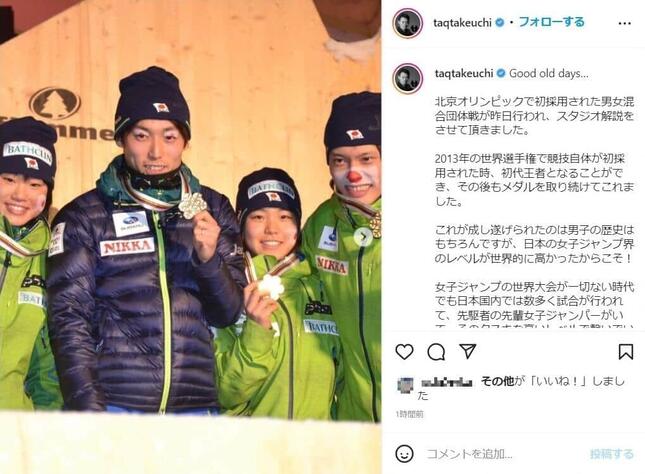Viewport: 645px width, 474px height.
Task: Click taqtakeuchi avatar beside caption
Action: tap(408, 78)
